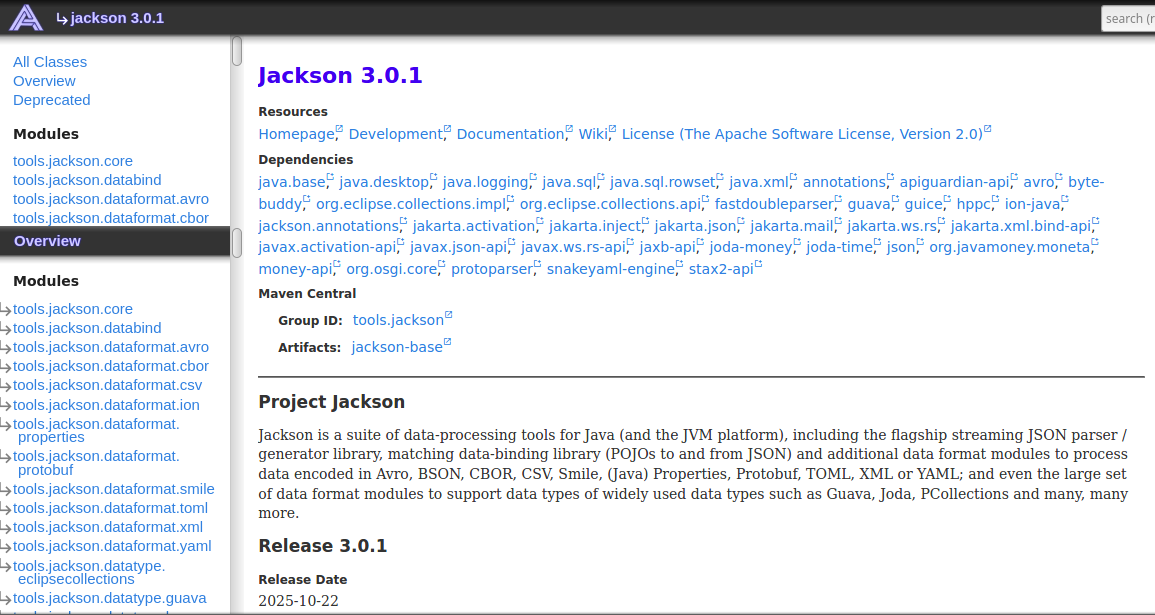Image resolution: width=1155 pixels, height=615 pixels.
Task: Open tools.jackson.datatype.guava module
Action: [110, 598]
